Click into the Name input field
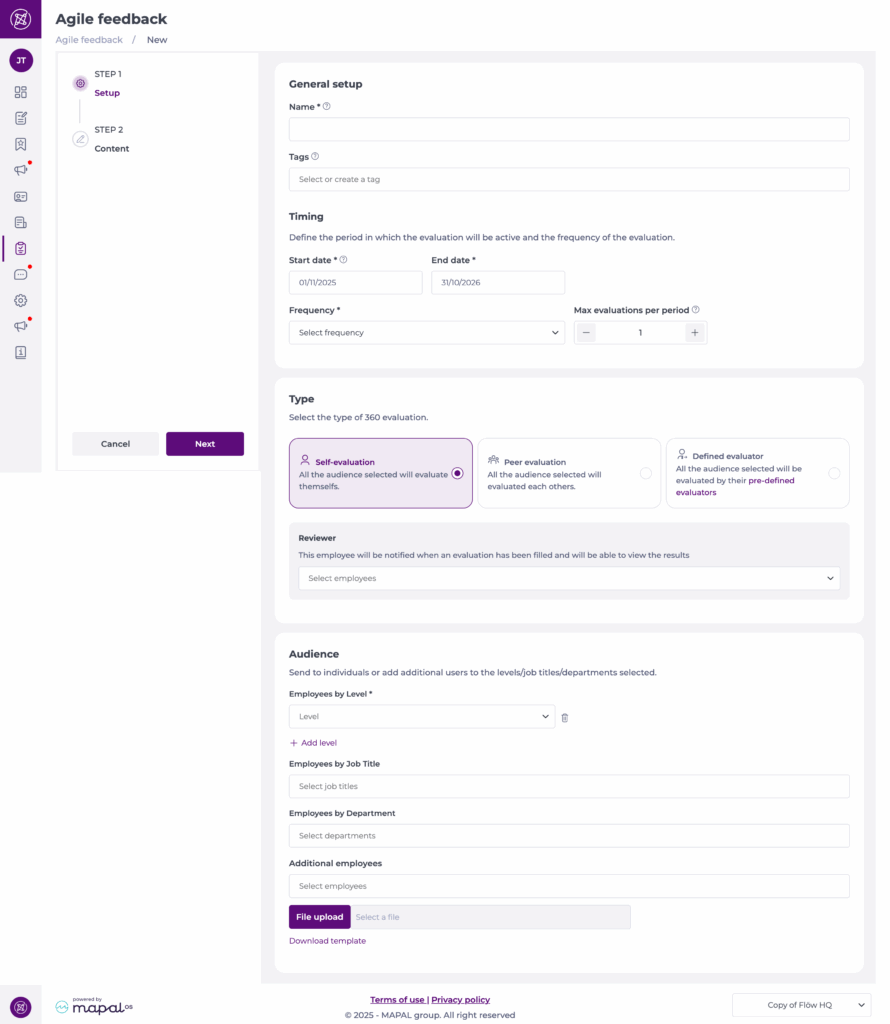Viewport: 890px width, 1024px height. point(568,129)
